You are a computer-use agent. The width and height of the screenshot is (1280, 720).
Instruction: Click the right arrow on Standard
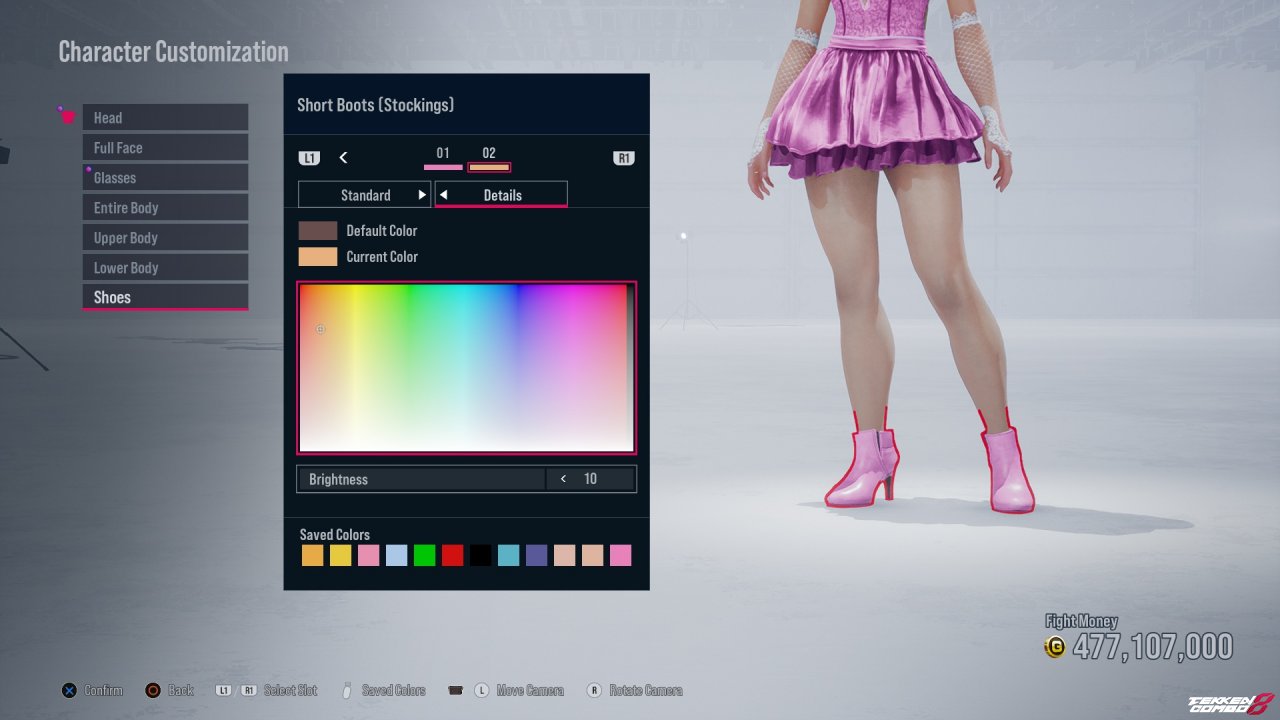click(x=422, y=195)
